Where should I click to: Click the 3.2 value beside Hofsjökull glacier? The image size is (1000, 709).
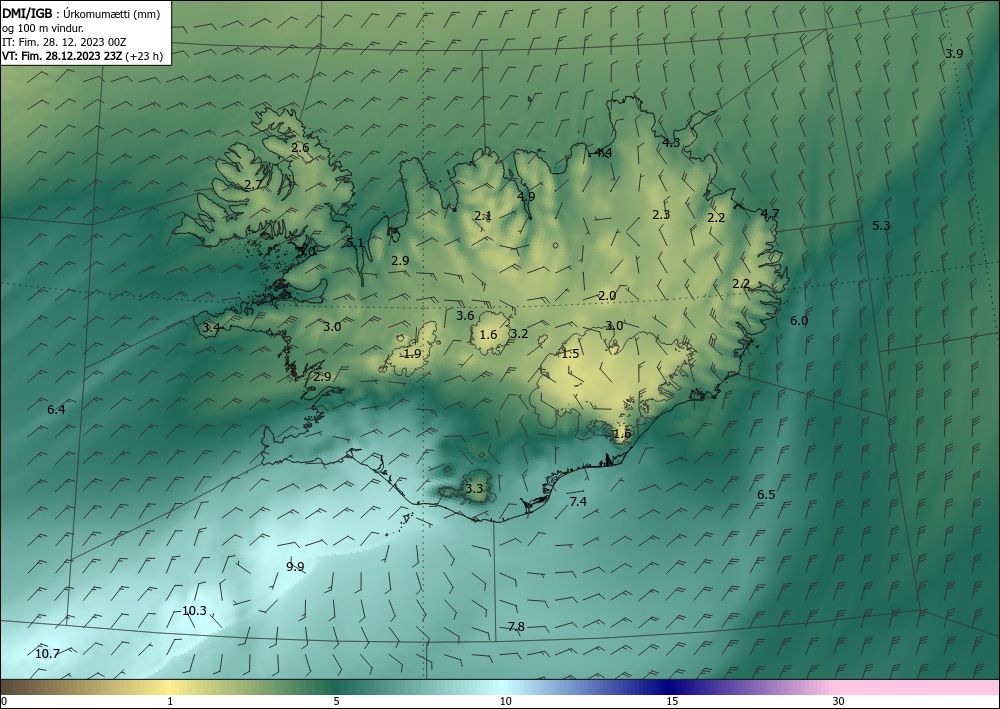[x=519, y=333]
